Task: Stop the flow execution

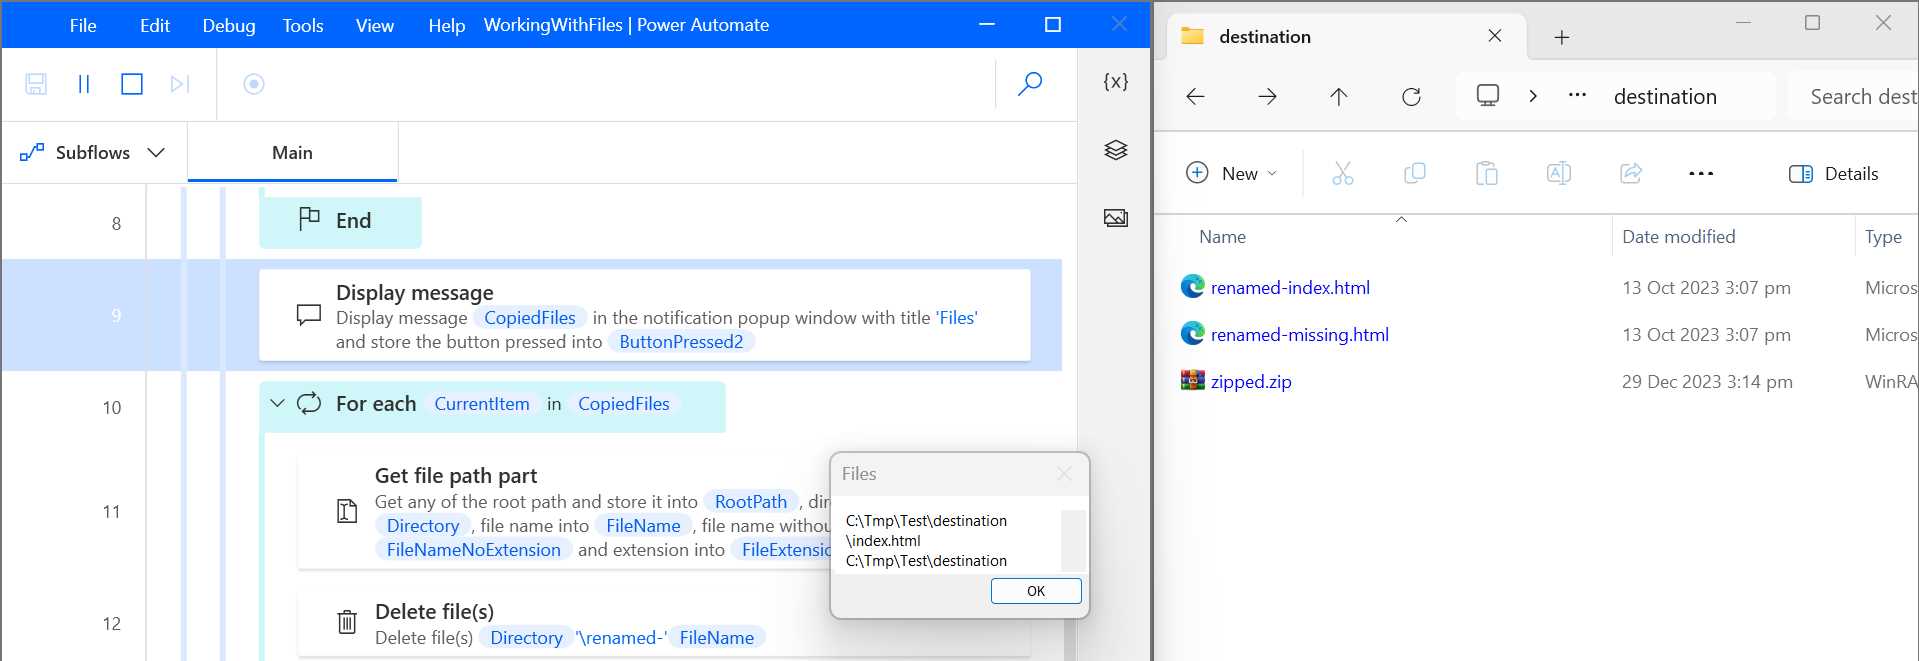Action: point(132,84)
